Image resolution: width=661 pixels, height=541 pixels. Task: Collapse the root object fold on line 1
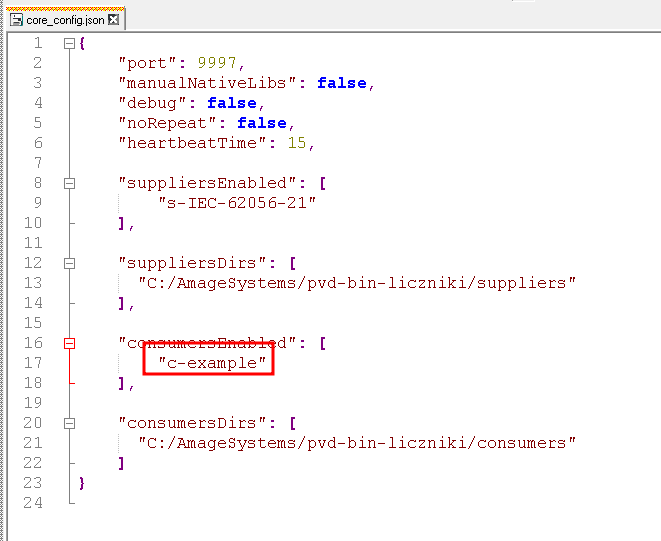tap(69, 43)
